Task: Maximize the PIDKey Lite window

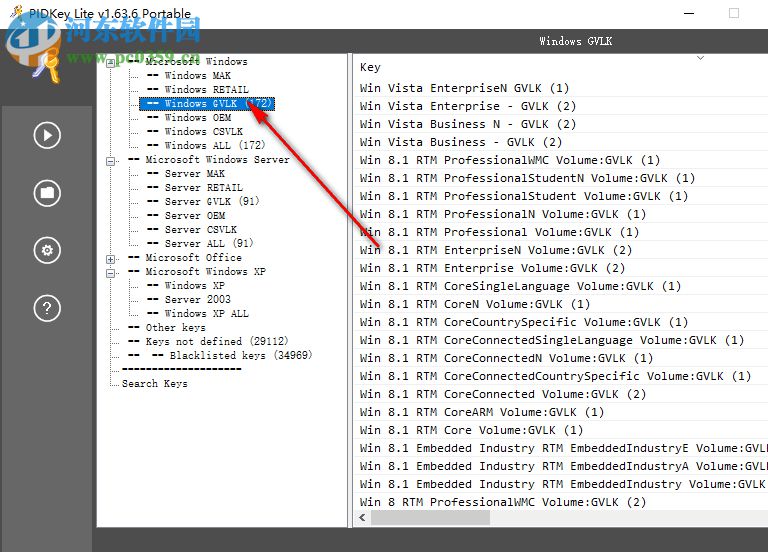Action: 734,13
